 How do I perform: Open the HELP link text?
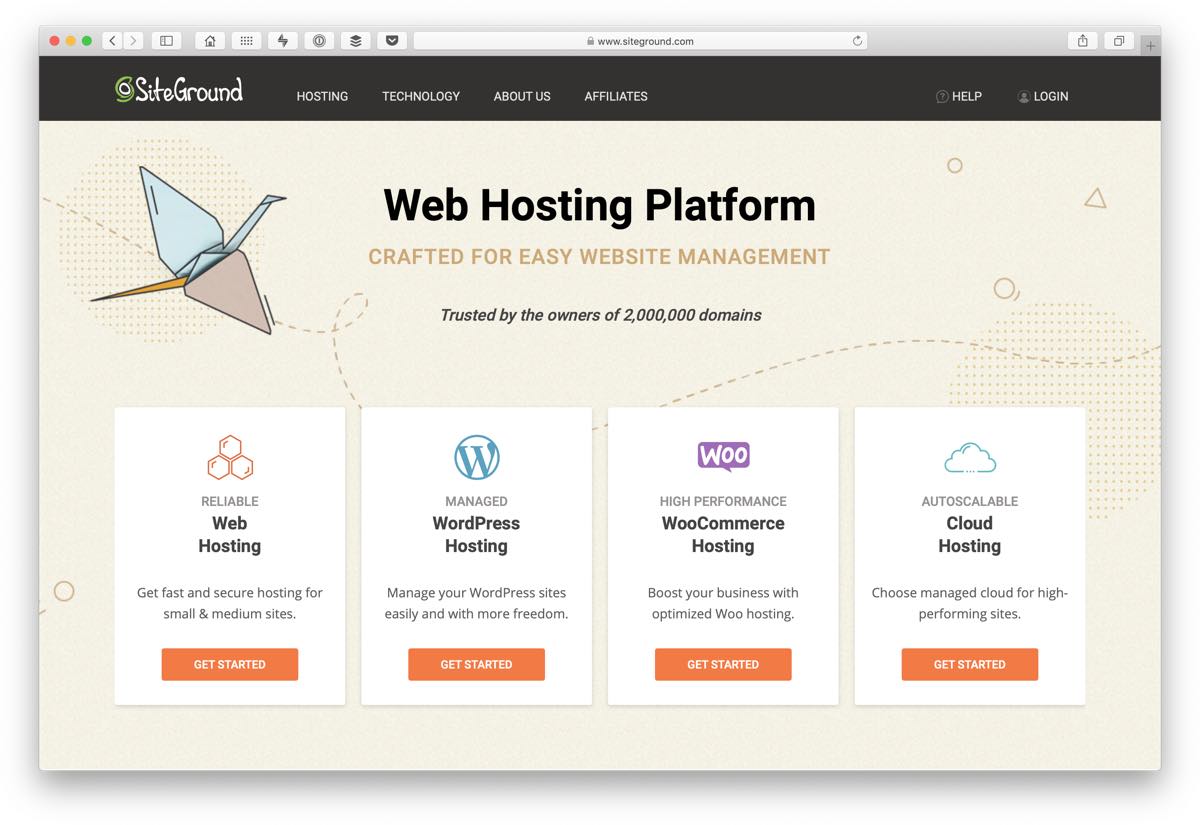pyautogui.click(x=967, y=96)
